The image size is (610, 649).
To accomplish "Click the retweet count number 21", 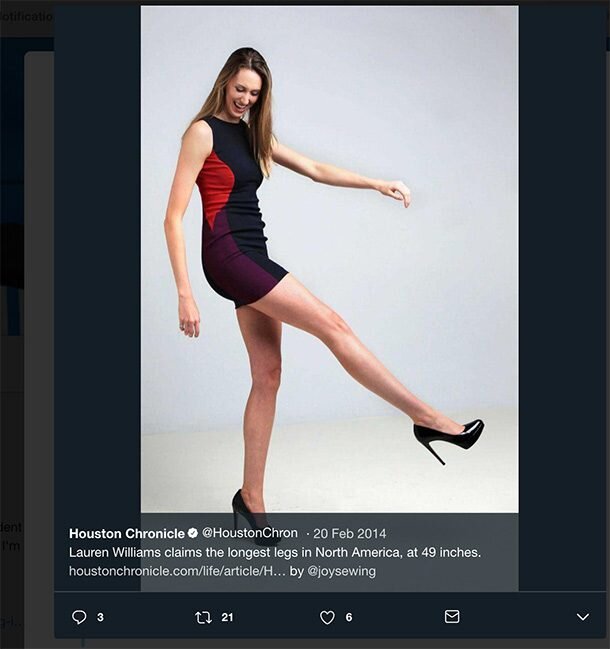I will [227, 618].
